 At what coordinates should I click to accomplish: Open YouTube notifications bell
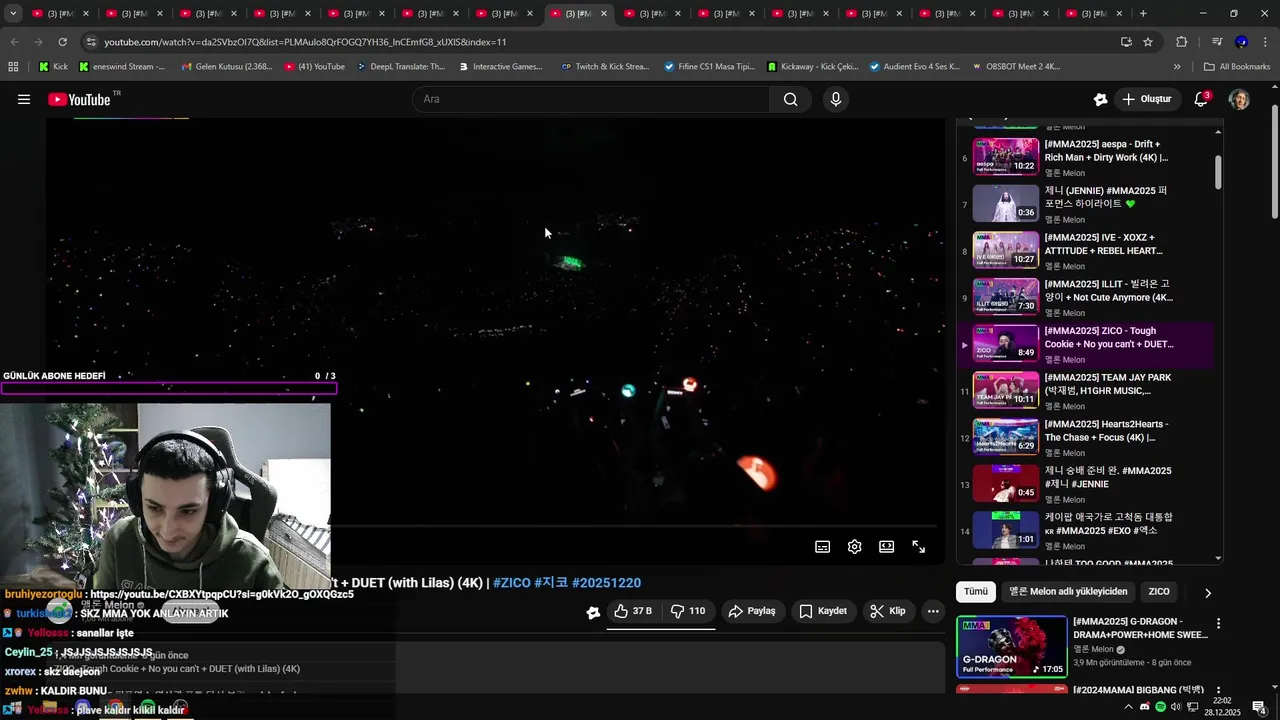pyautogui.click(x=1201, y=99)
